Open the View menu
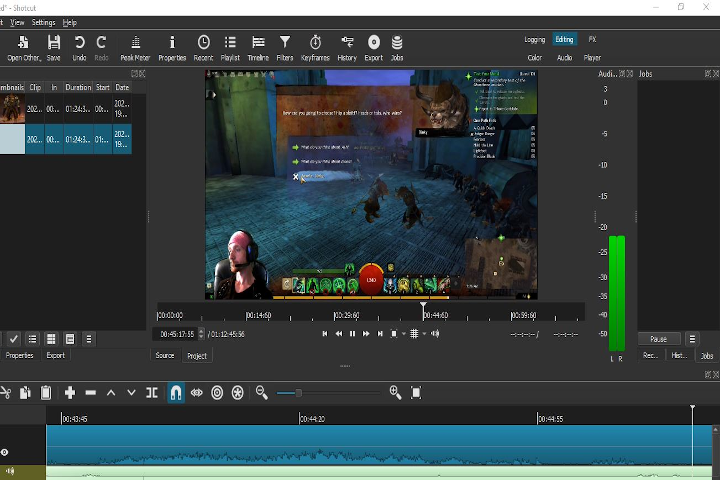 (17, 23)
